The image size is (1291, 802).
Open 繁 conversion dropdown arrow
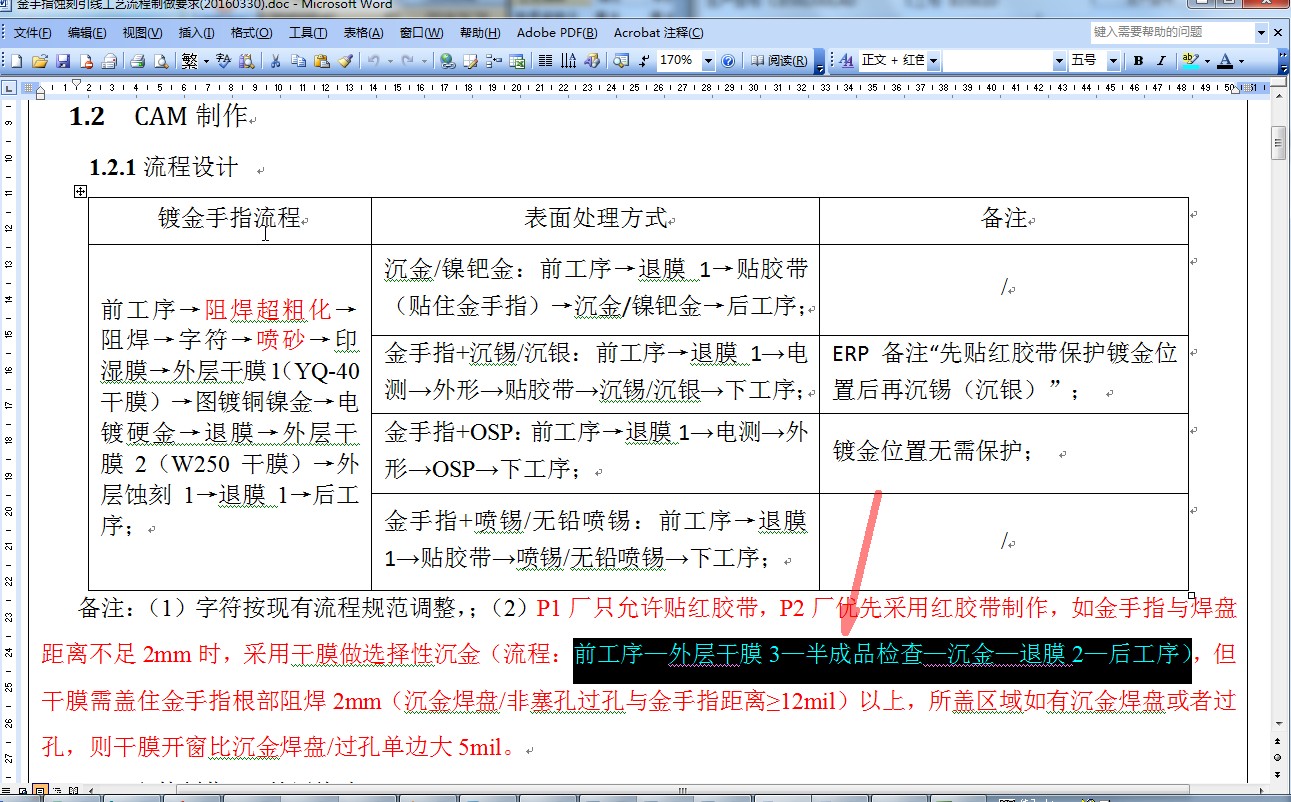206,61
